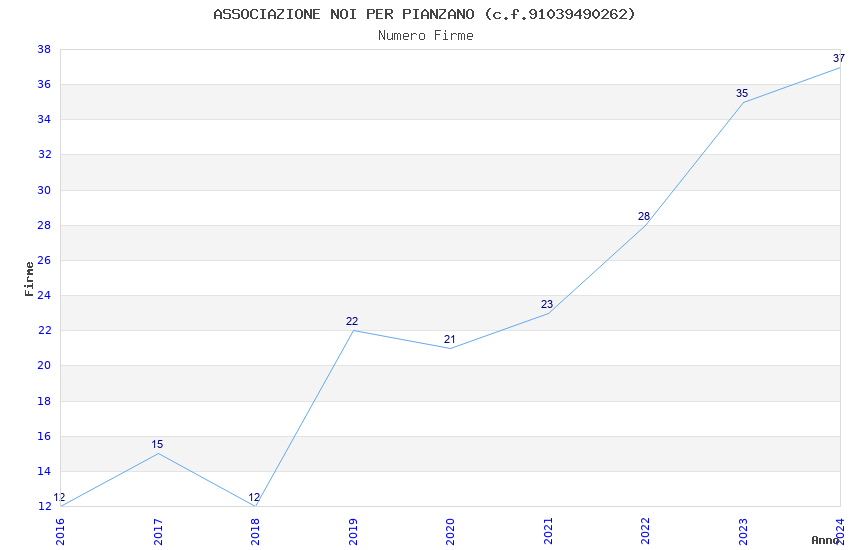Screen dimensions: 850x550
Task: Select the data point labeled 28
Action: pos(645,225)
